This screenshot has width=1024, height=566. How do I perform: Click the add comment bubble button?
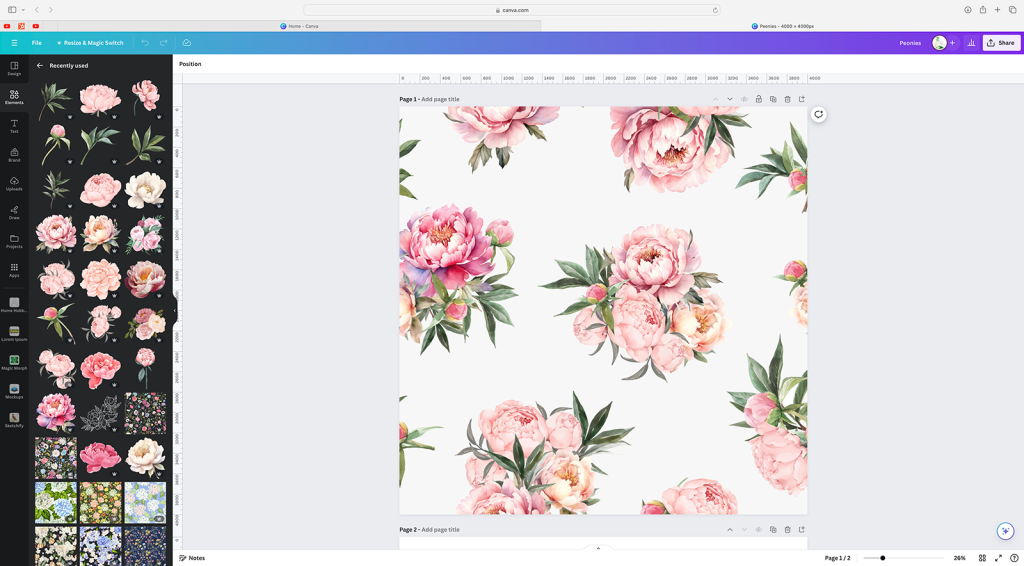[x=818, y=114]
